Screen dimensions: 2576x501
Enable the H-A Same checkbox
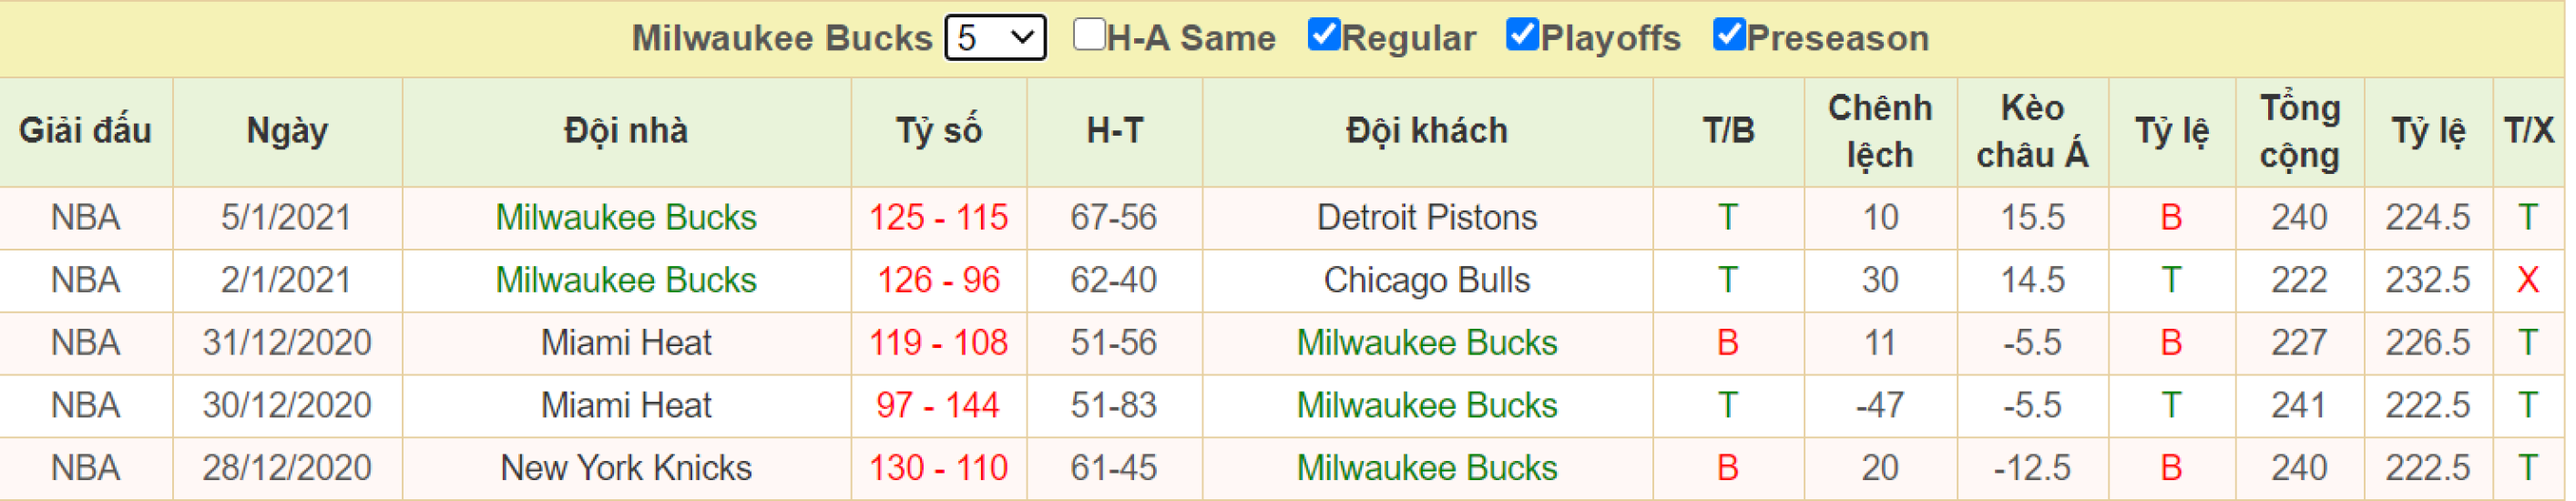1088,34
